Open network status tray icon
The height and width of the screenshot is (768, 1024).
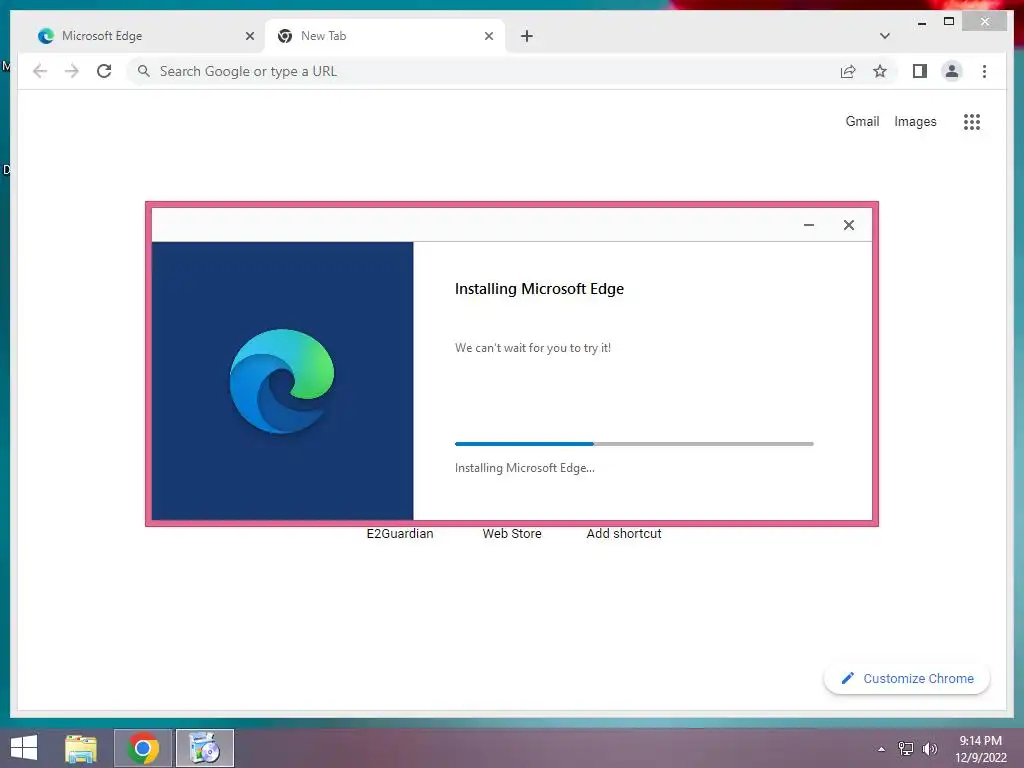coord(906,749)
